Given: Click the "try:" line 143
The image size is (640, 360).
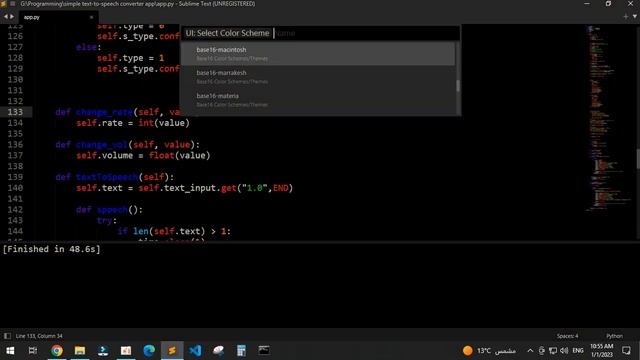Looking at the screenshot, I should [107, 220].
